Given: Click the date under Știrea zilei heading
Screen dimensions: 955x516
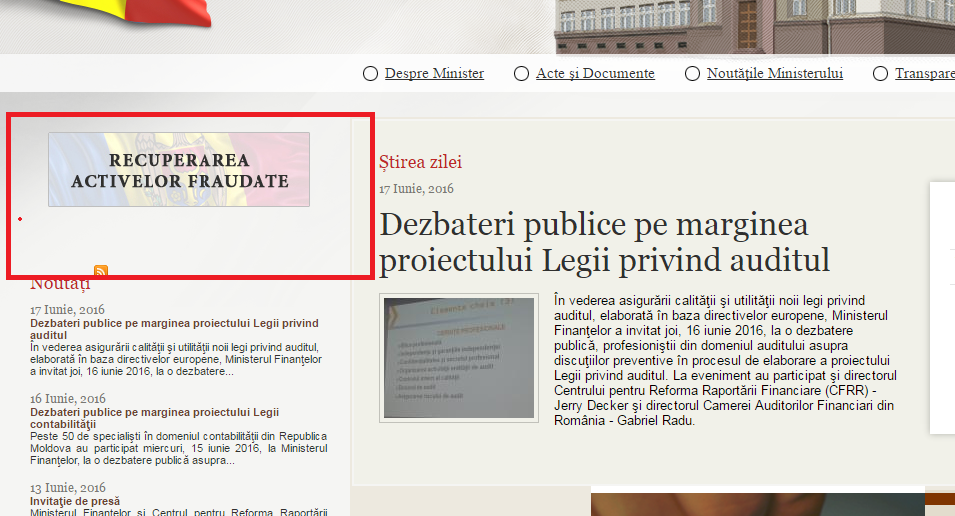Looking at the screenshot, I should 416,189.
